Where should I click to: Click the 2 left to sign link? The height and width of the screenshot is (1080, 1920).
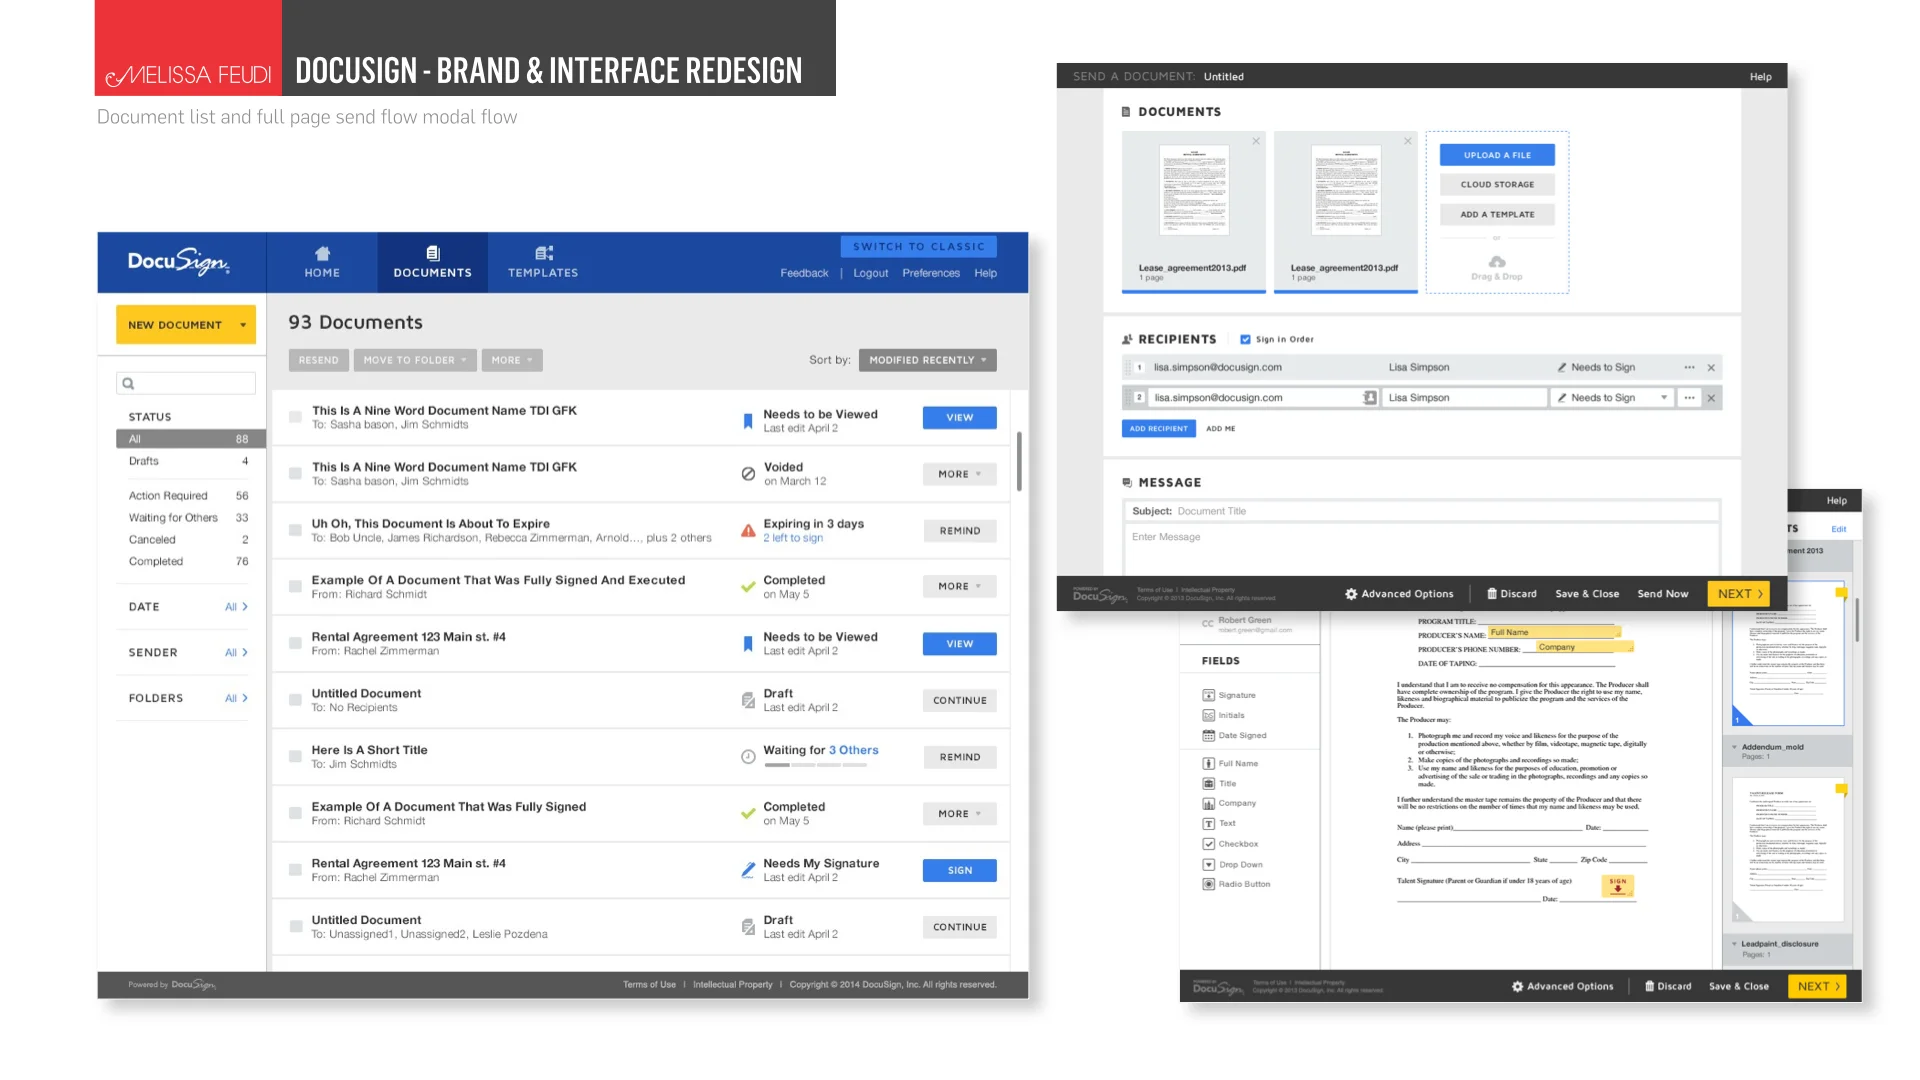pos(793,538)
